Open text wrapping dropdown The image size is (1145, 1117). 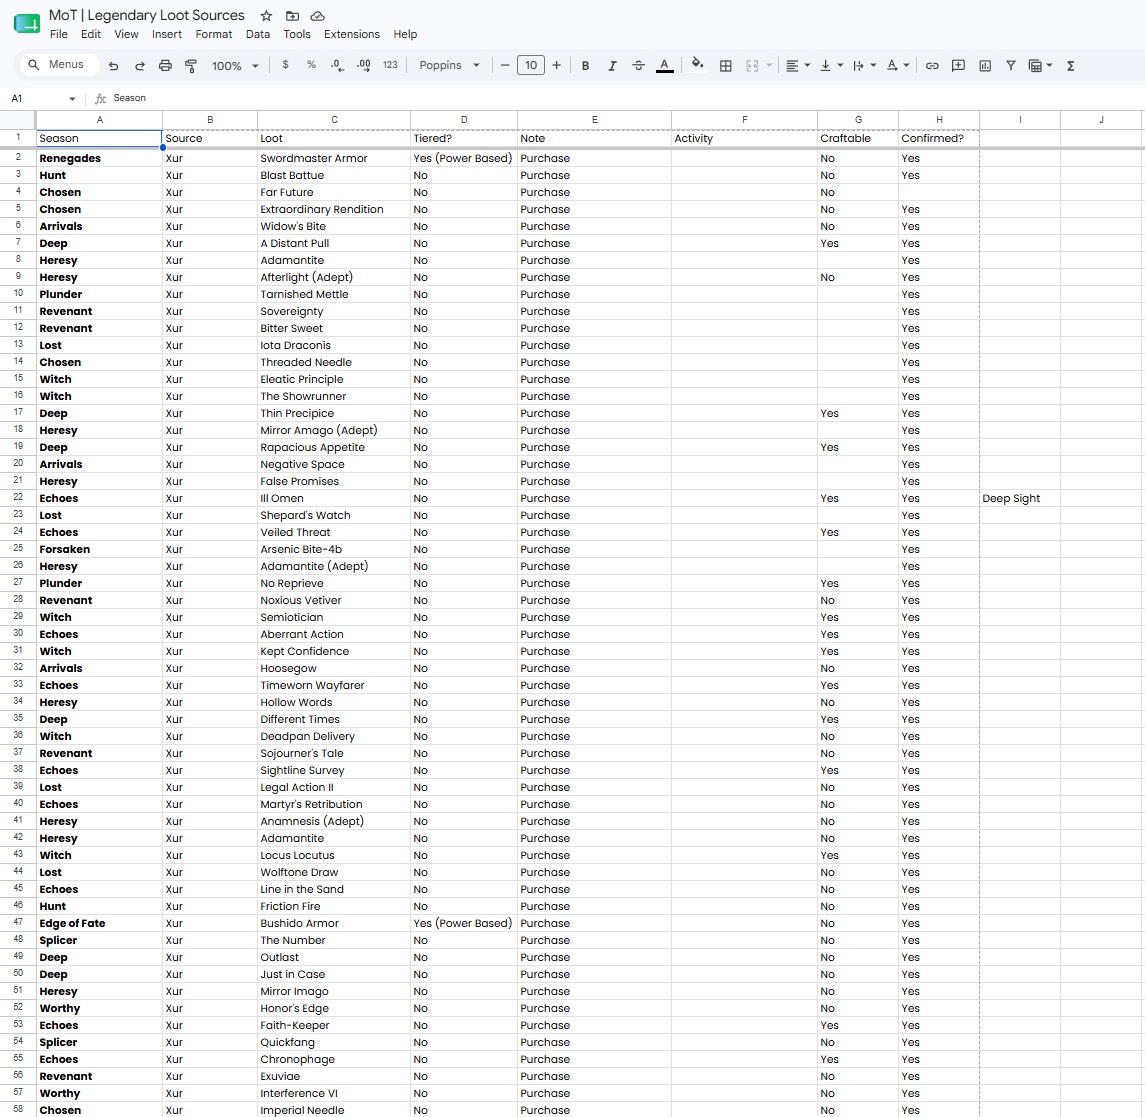click(864, 66)
